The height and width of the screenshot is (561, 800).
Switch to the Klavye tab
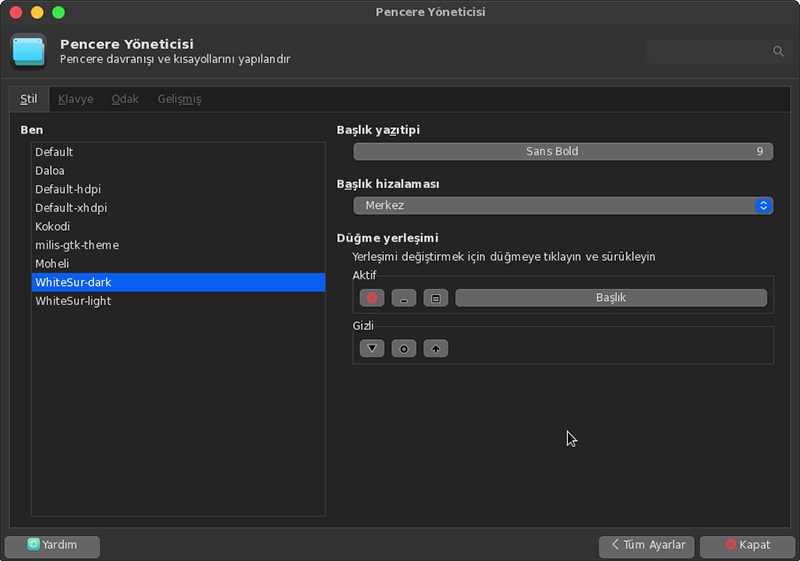coord(76,99)
